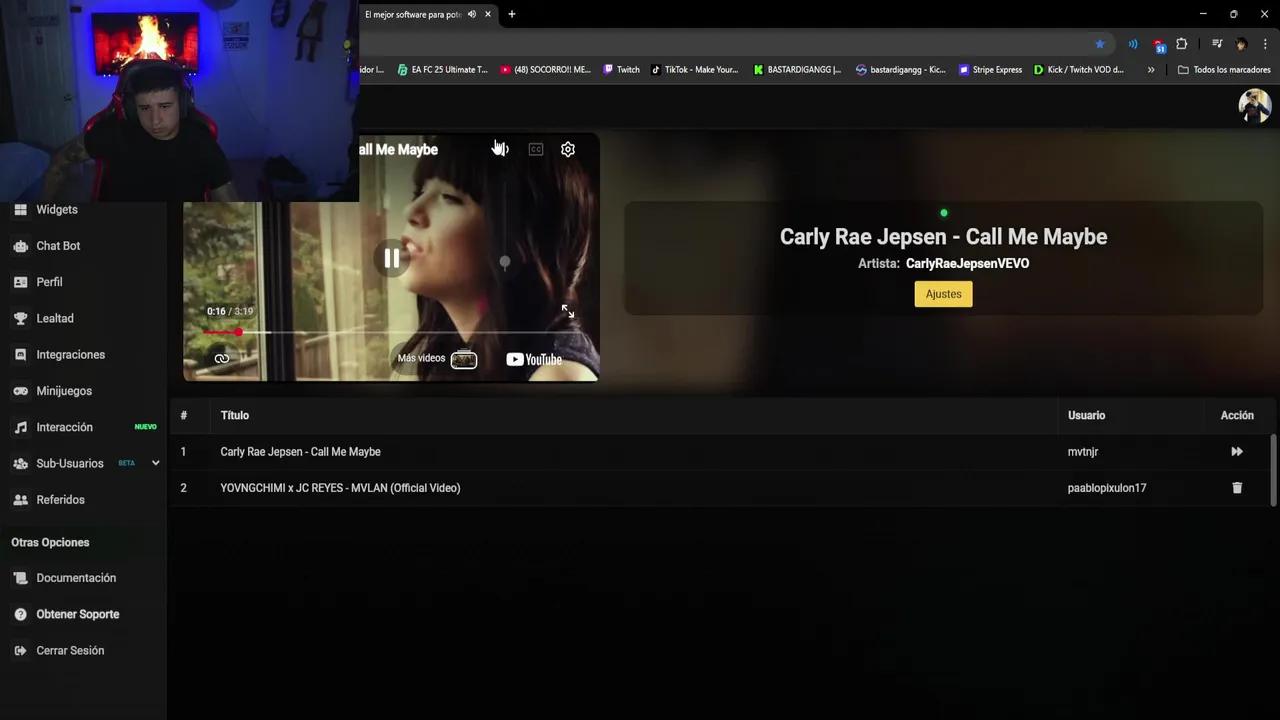Click the Interacción music note icon
This screenshot has height=720, width=1280.
click(20, 427)
